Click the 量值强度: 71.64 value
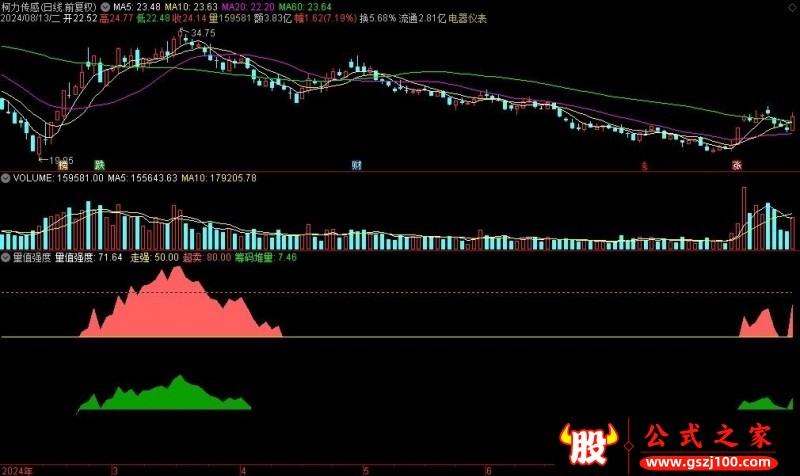The width and height of the screenshot is (800, 476). [88, 257]
